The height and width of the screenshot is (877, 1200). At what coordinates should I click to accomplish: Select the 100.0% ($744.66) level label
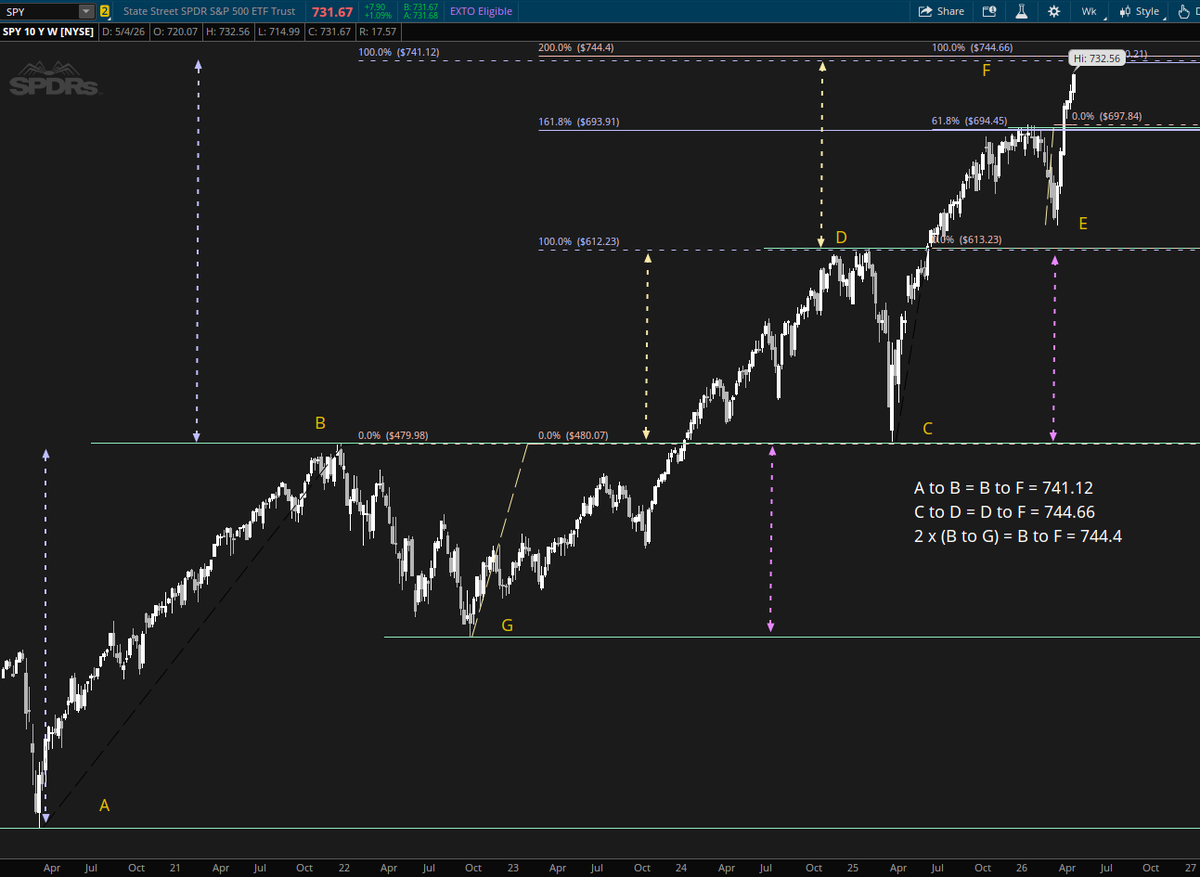(974, 47)
